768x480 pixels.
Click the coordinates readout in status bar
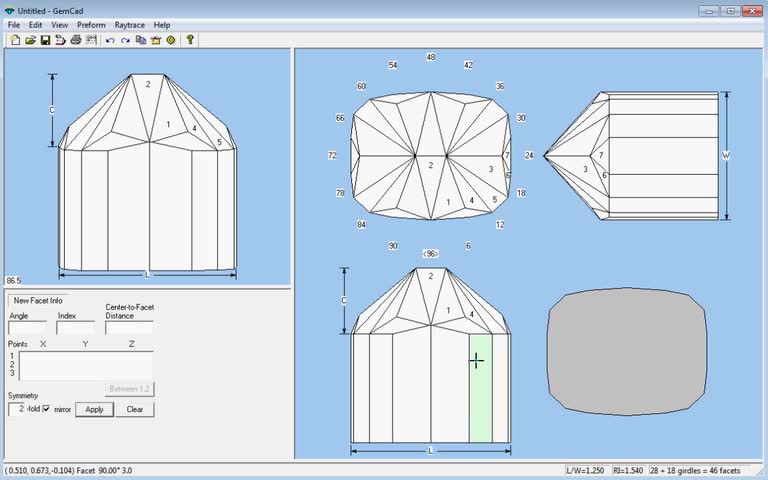coord(68,471)
